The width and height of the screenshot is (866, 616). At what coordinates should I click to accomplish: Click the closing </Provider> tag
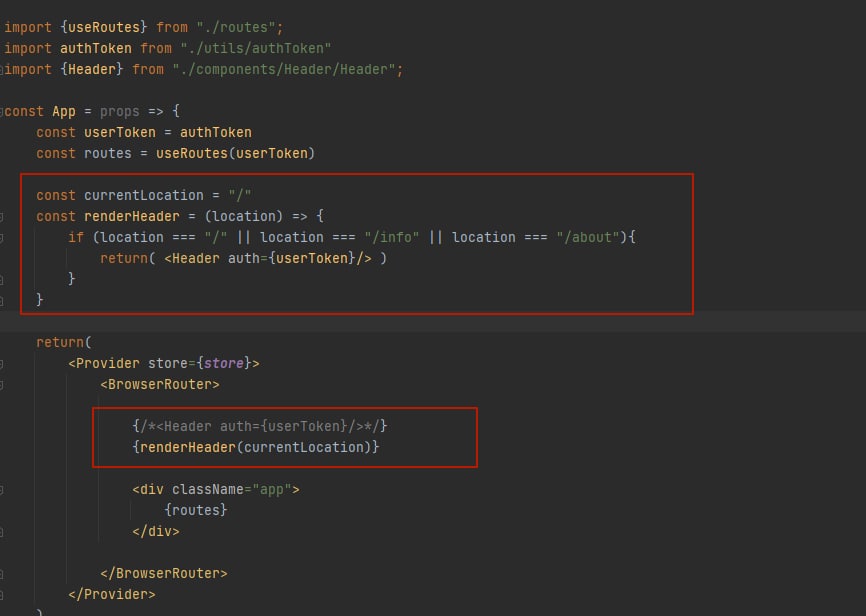(x=112, y=594)
